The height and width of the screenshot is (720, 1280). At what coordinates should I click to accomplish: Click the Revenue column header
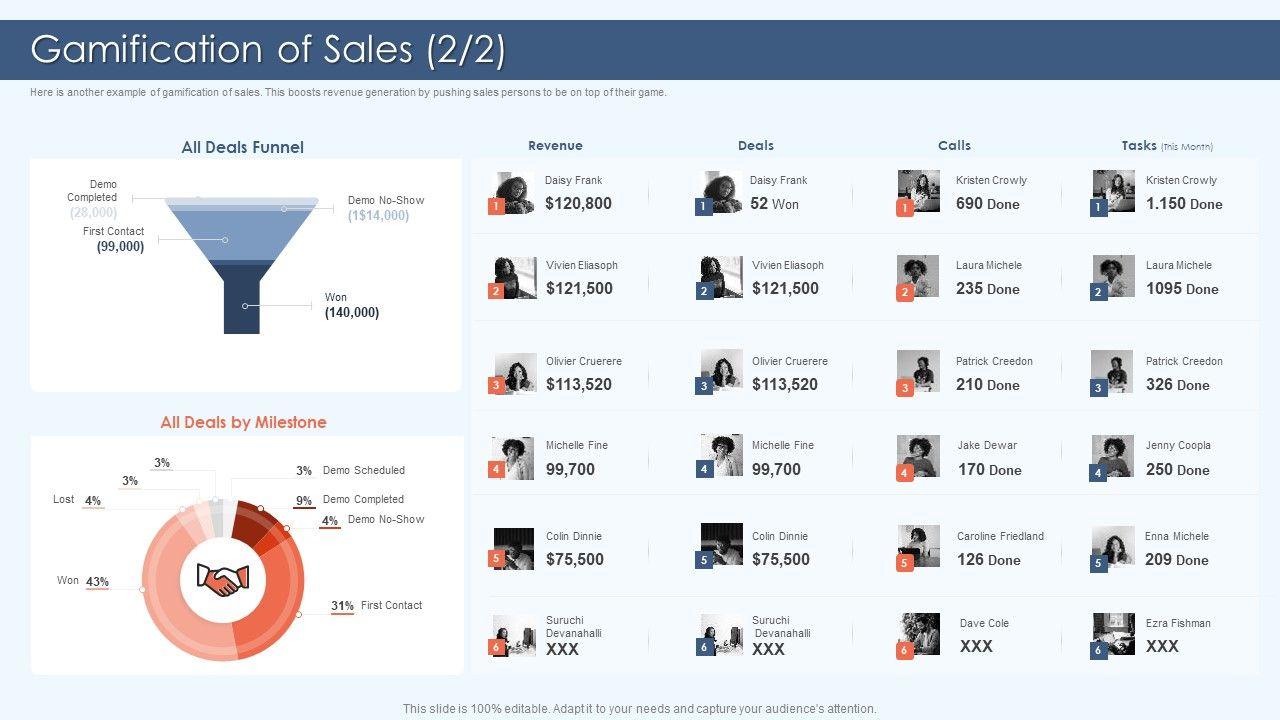coord(555,146)
